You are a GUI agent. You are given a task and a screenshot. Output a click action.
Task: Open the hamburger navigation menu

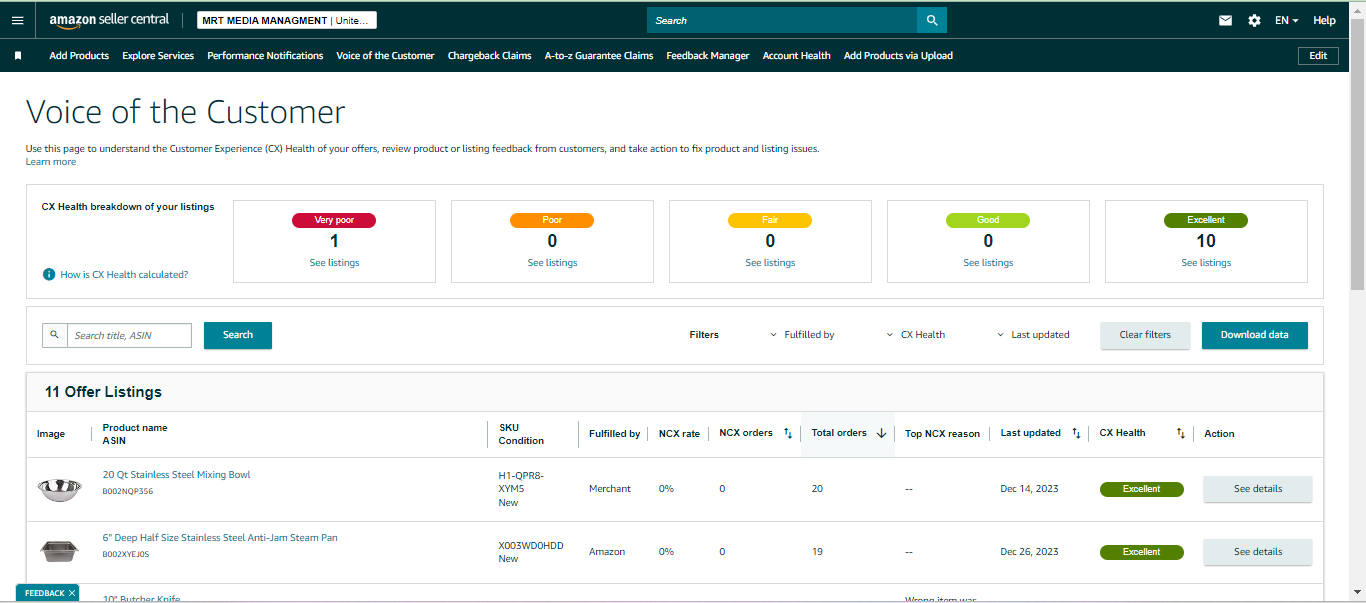17,20
